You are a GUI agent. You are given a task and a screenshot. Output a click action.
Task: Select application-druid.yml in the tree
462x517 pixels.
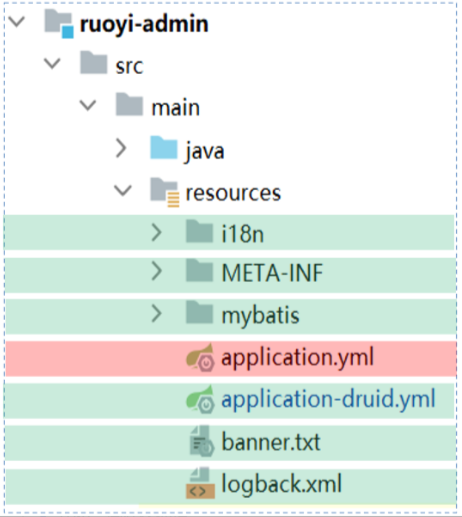(328, 400)
